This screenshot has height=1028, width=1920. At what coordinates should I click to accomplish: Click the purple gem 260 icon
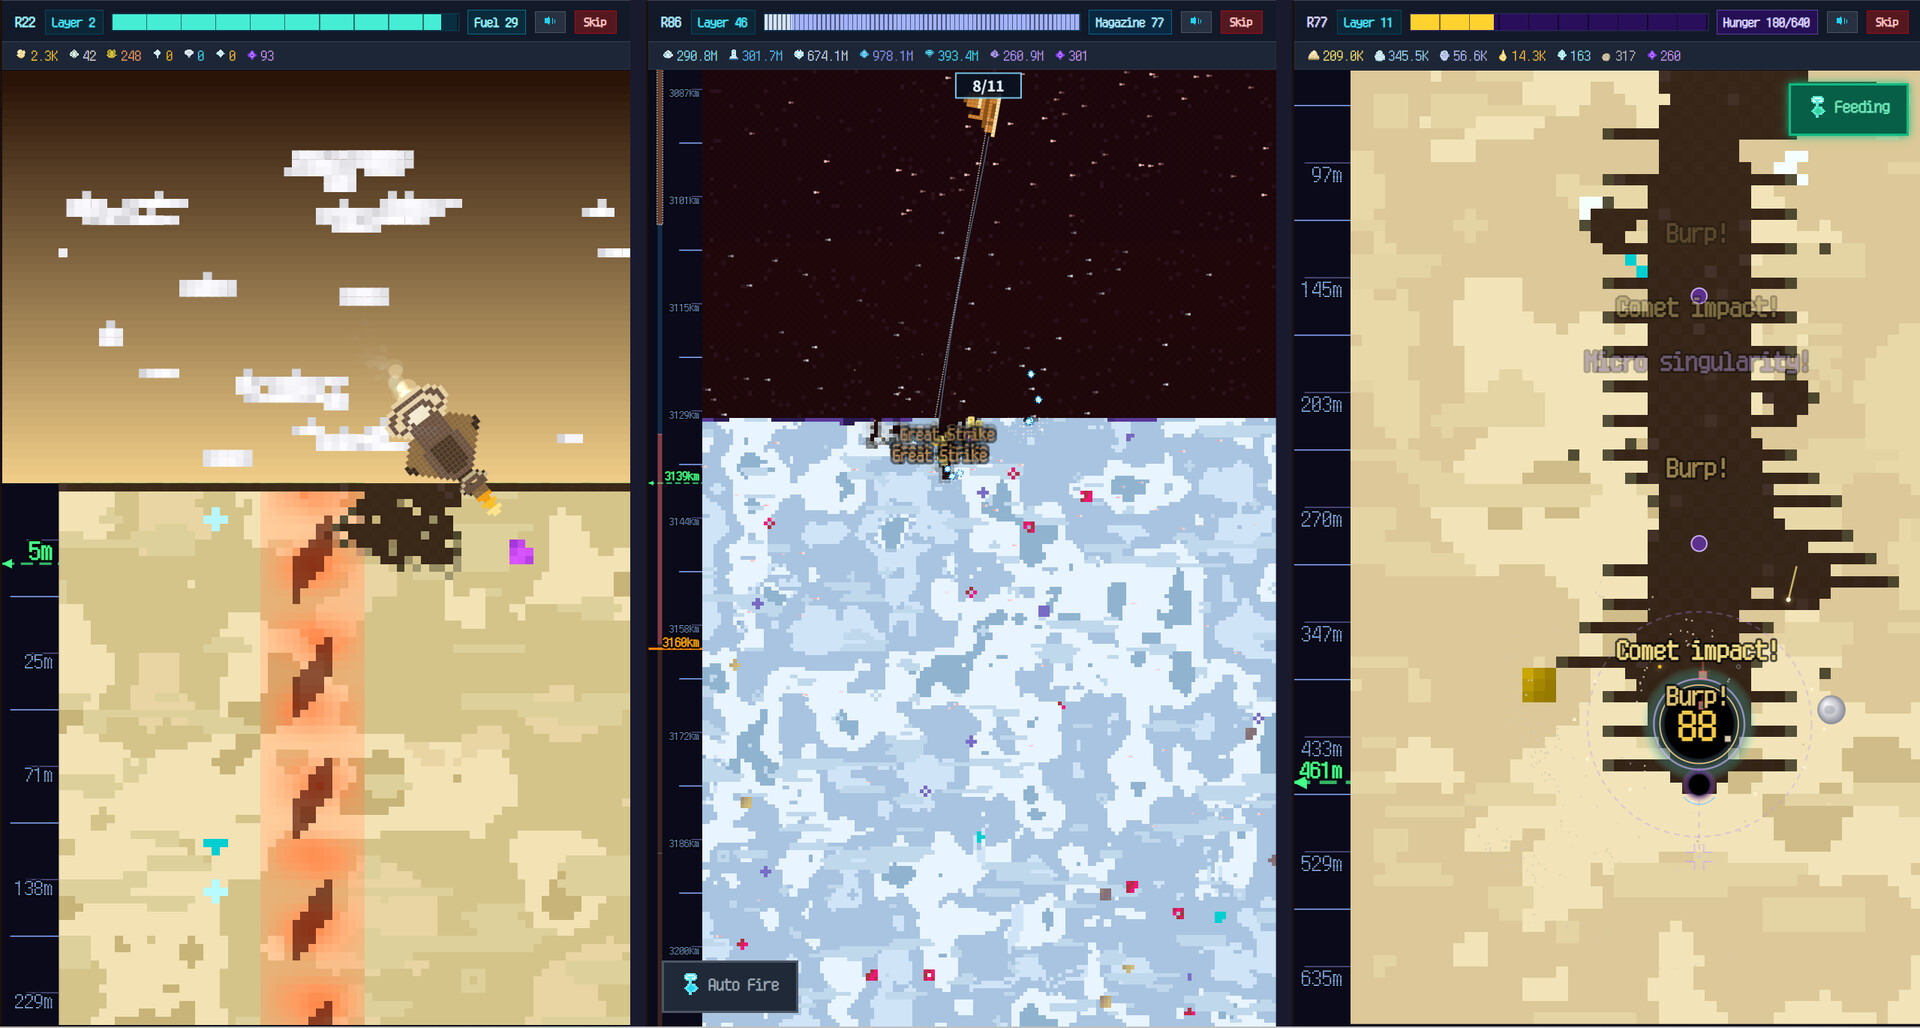pos(1652,55)
